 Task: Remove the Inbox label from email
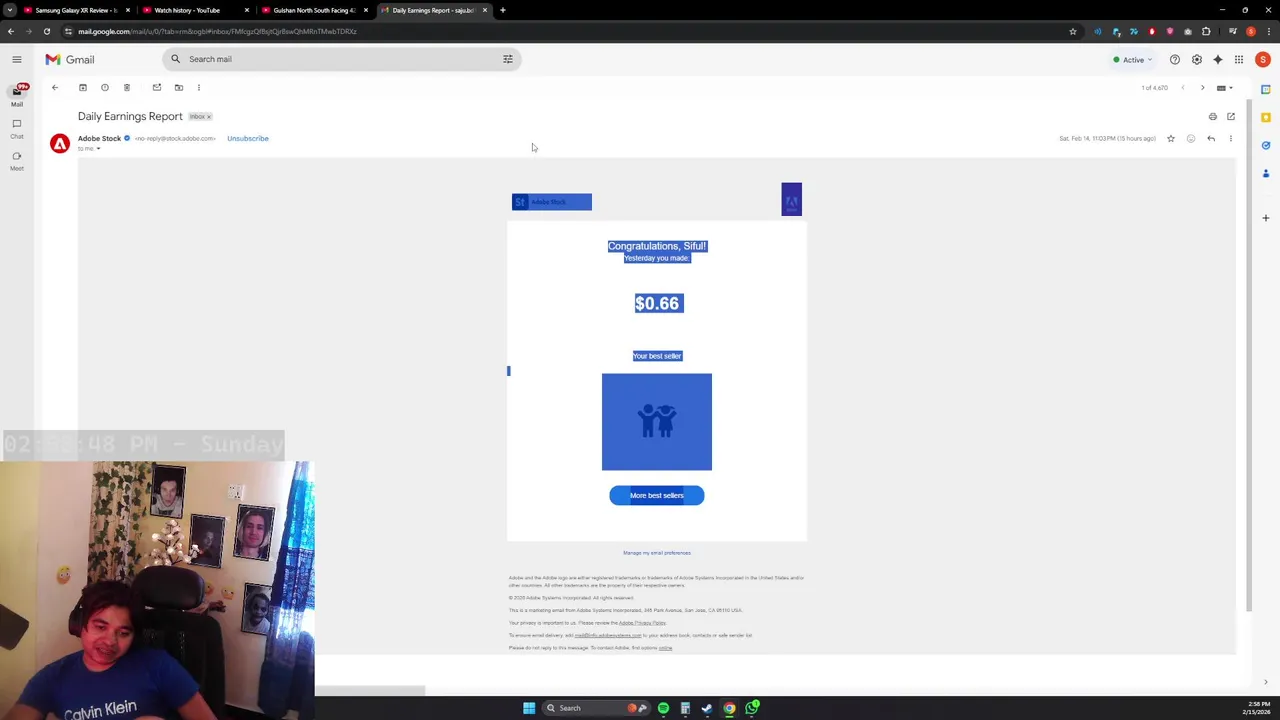click(x=209, y=117)
